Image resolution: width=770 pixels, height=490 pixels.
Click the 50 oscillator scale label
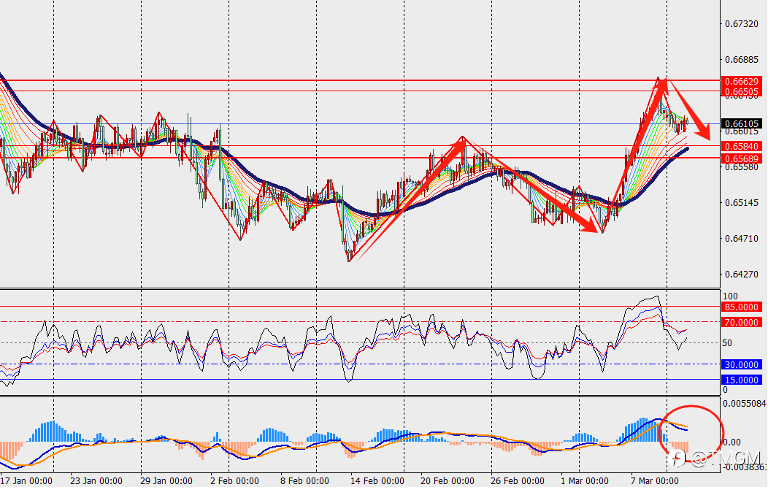click(x=728, y=343)
